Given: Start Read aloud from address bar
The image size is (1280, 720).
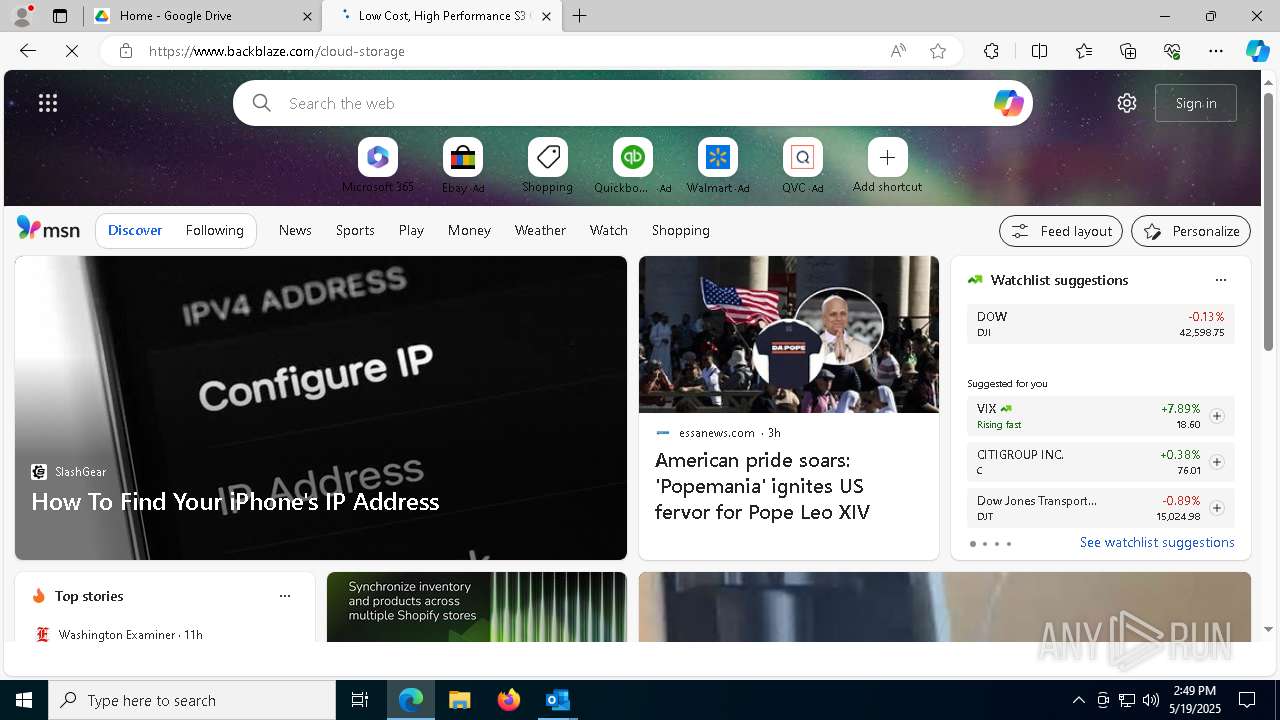Looking at the screenshot, I should (x=898, y=51).
